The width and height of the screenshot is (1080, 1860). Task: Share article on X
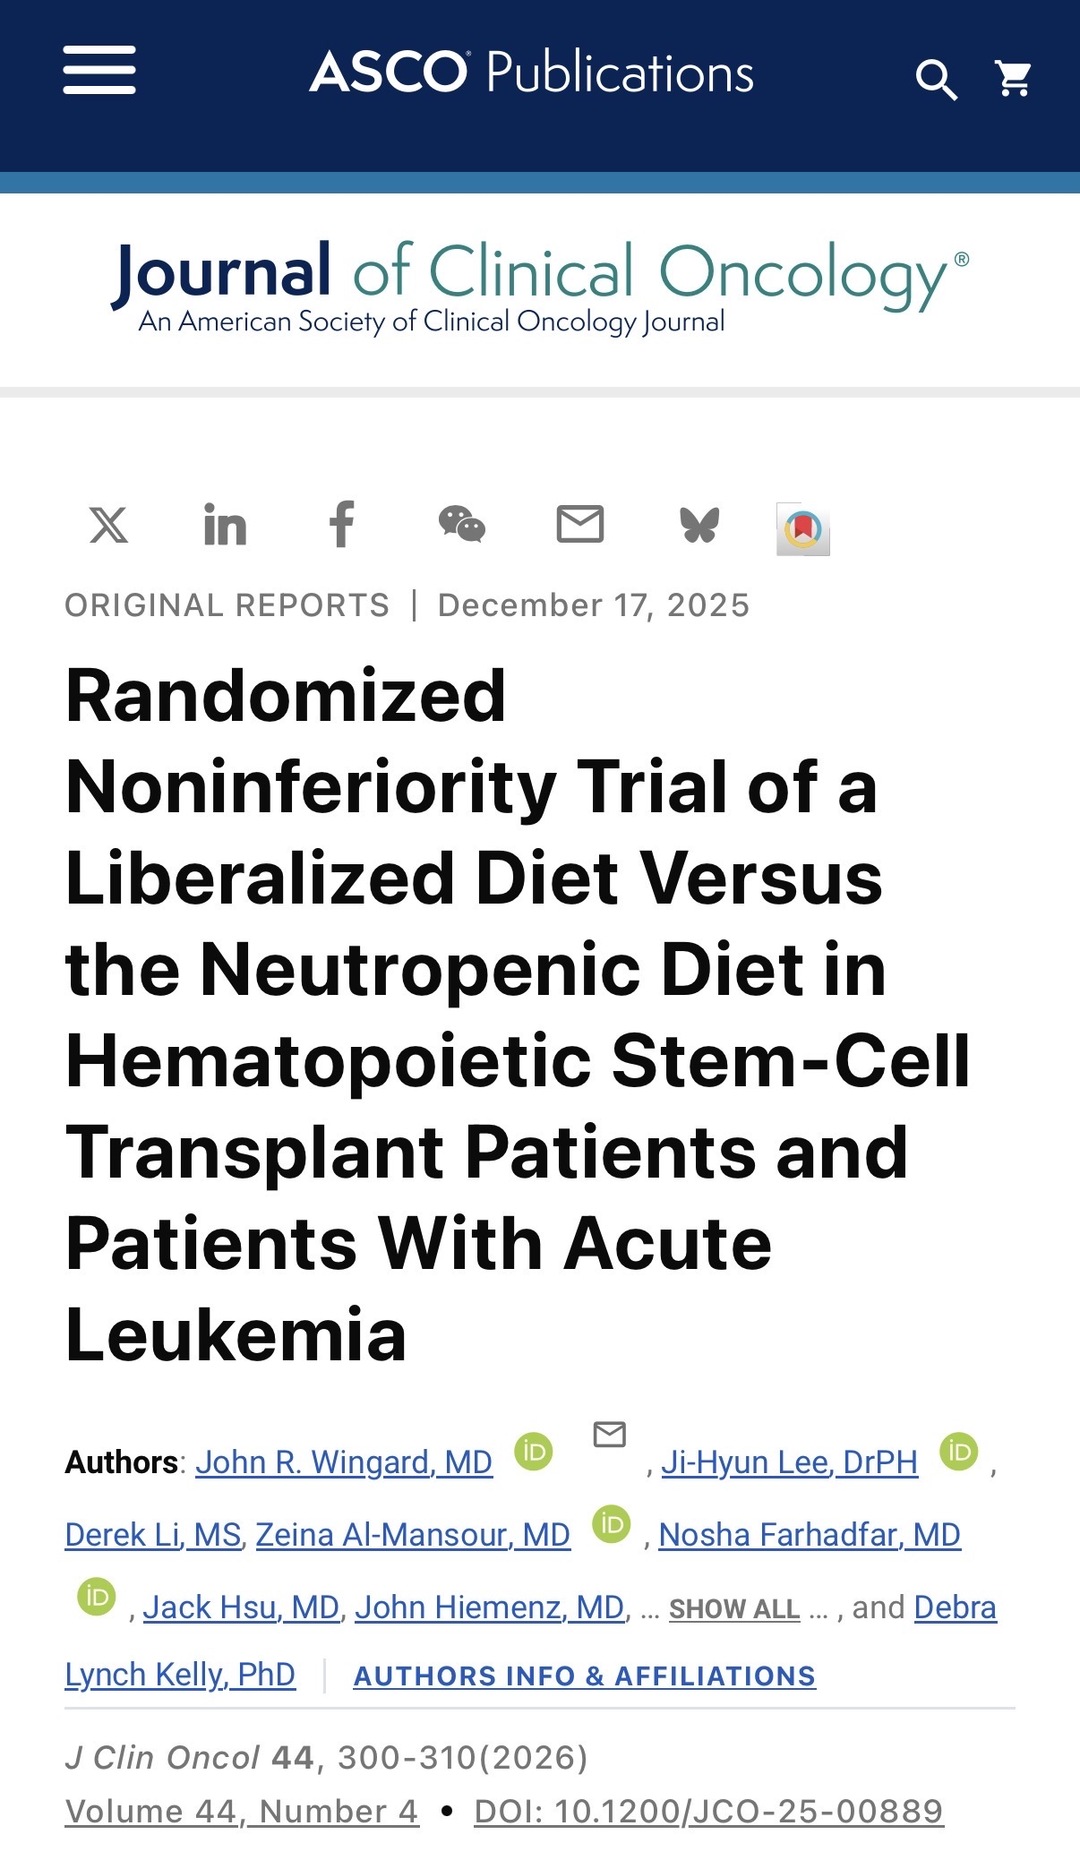tap(108, 524)
